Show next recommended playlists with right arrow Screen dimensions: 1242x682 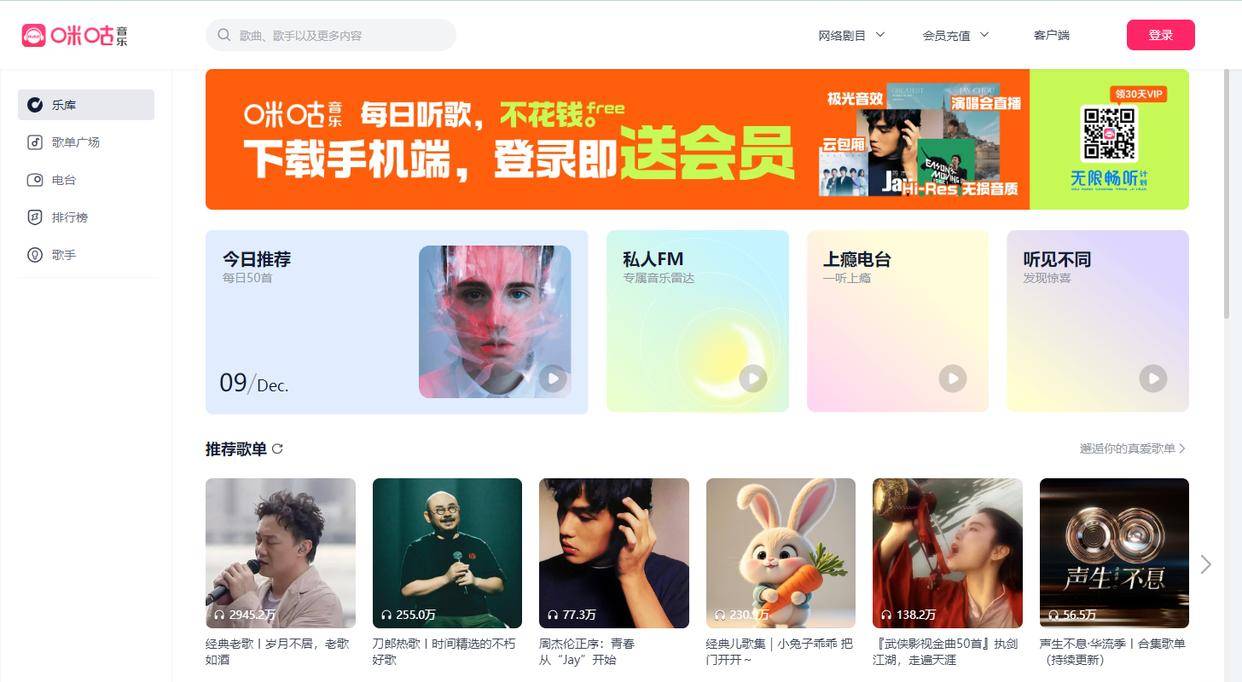pyautogui.click(x=1206, y=565)
